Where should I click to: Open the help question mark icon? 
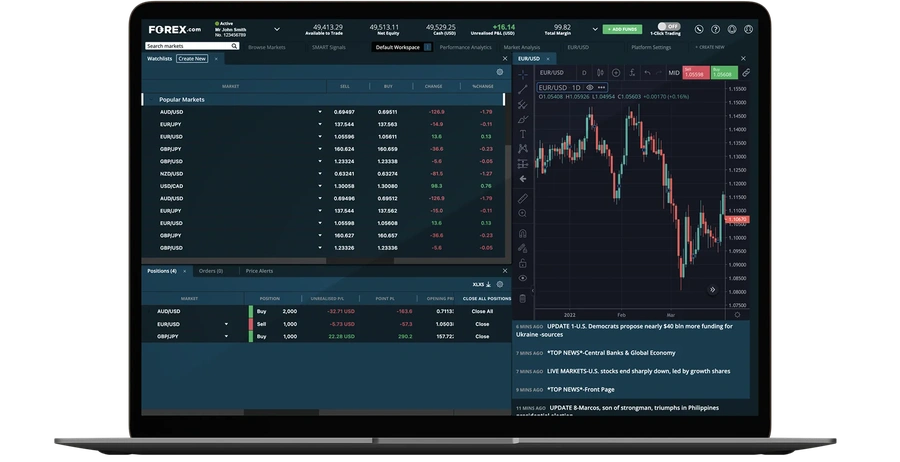[715, 29]
